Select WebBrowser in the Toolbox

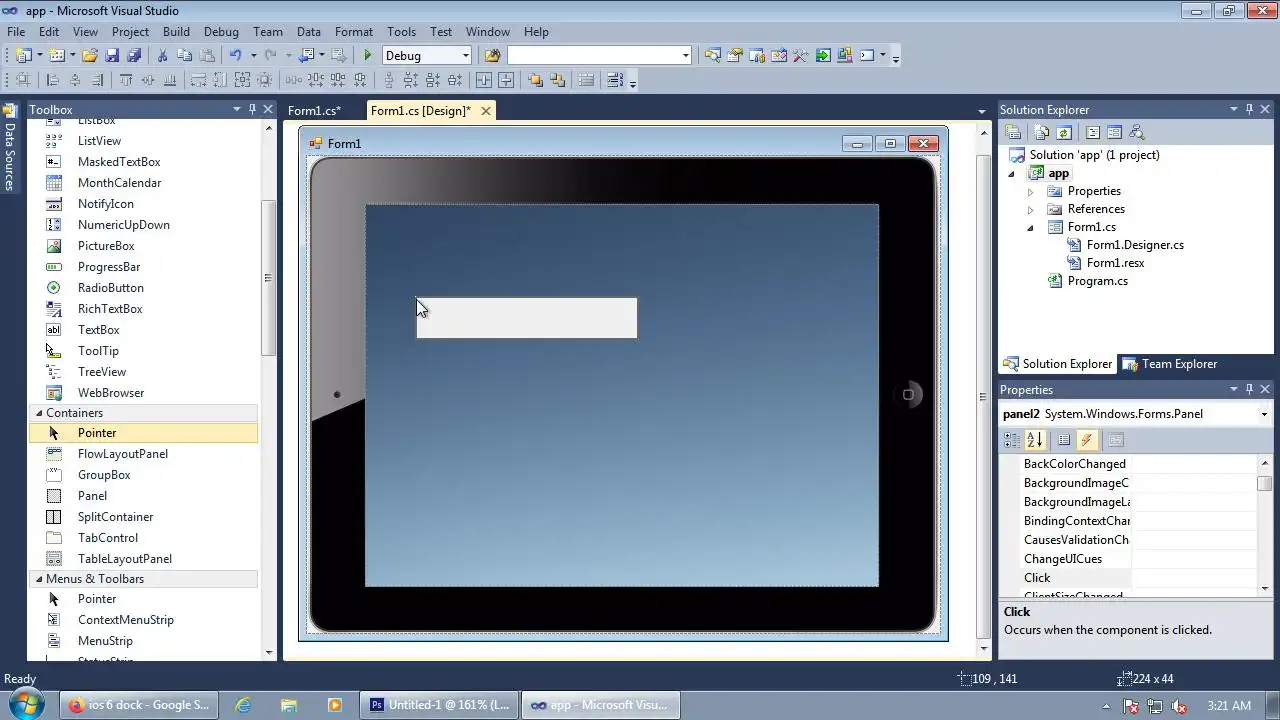[x=111, y=393]
